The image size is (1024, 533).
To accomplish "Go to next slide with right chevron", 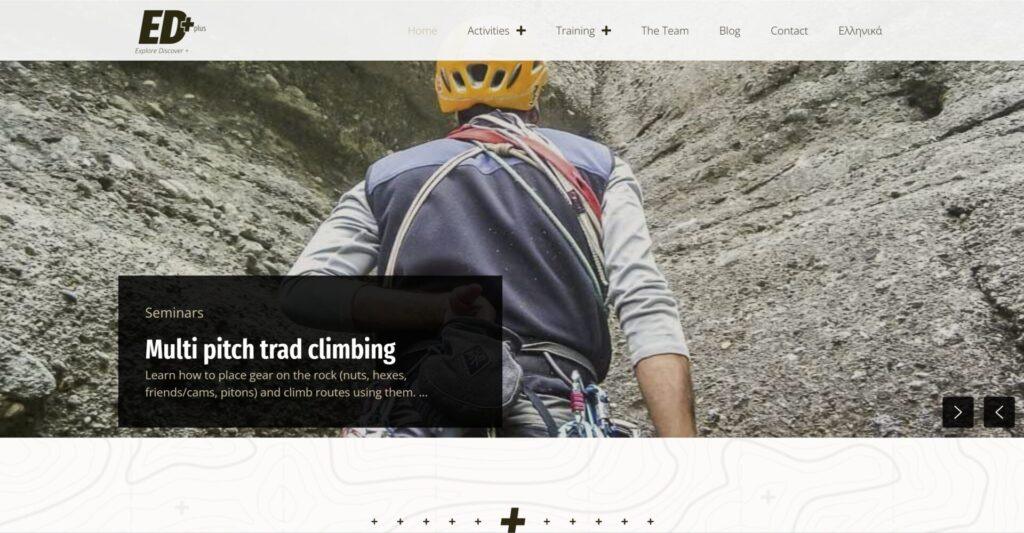I will [958, 412].
